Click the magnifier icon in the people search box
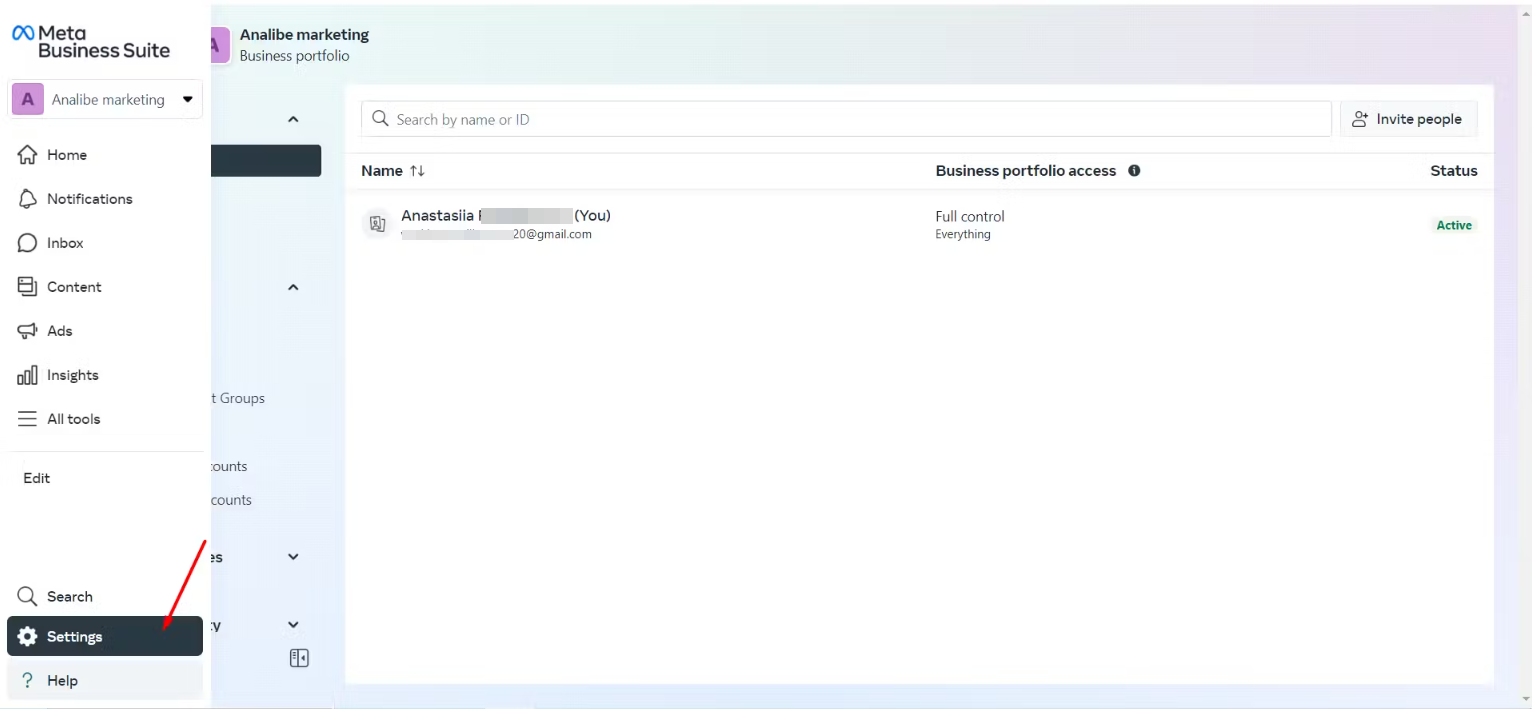Screen dimensions: 1532x709 [380, 119]
